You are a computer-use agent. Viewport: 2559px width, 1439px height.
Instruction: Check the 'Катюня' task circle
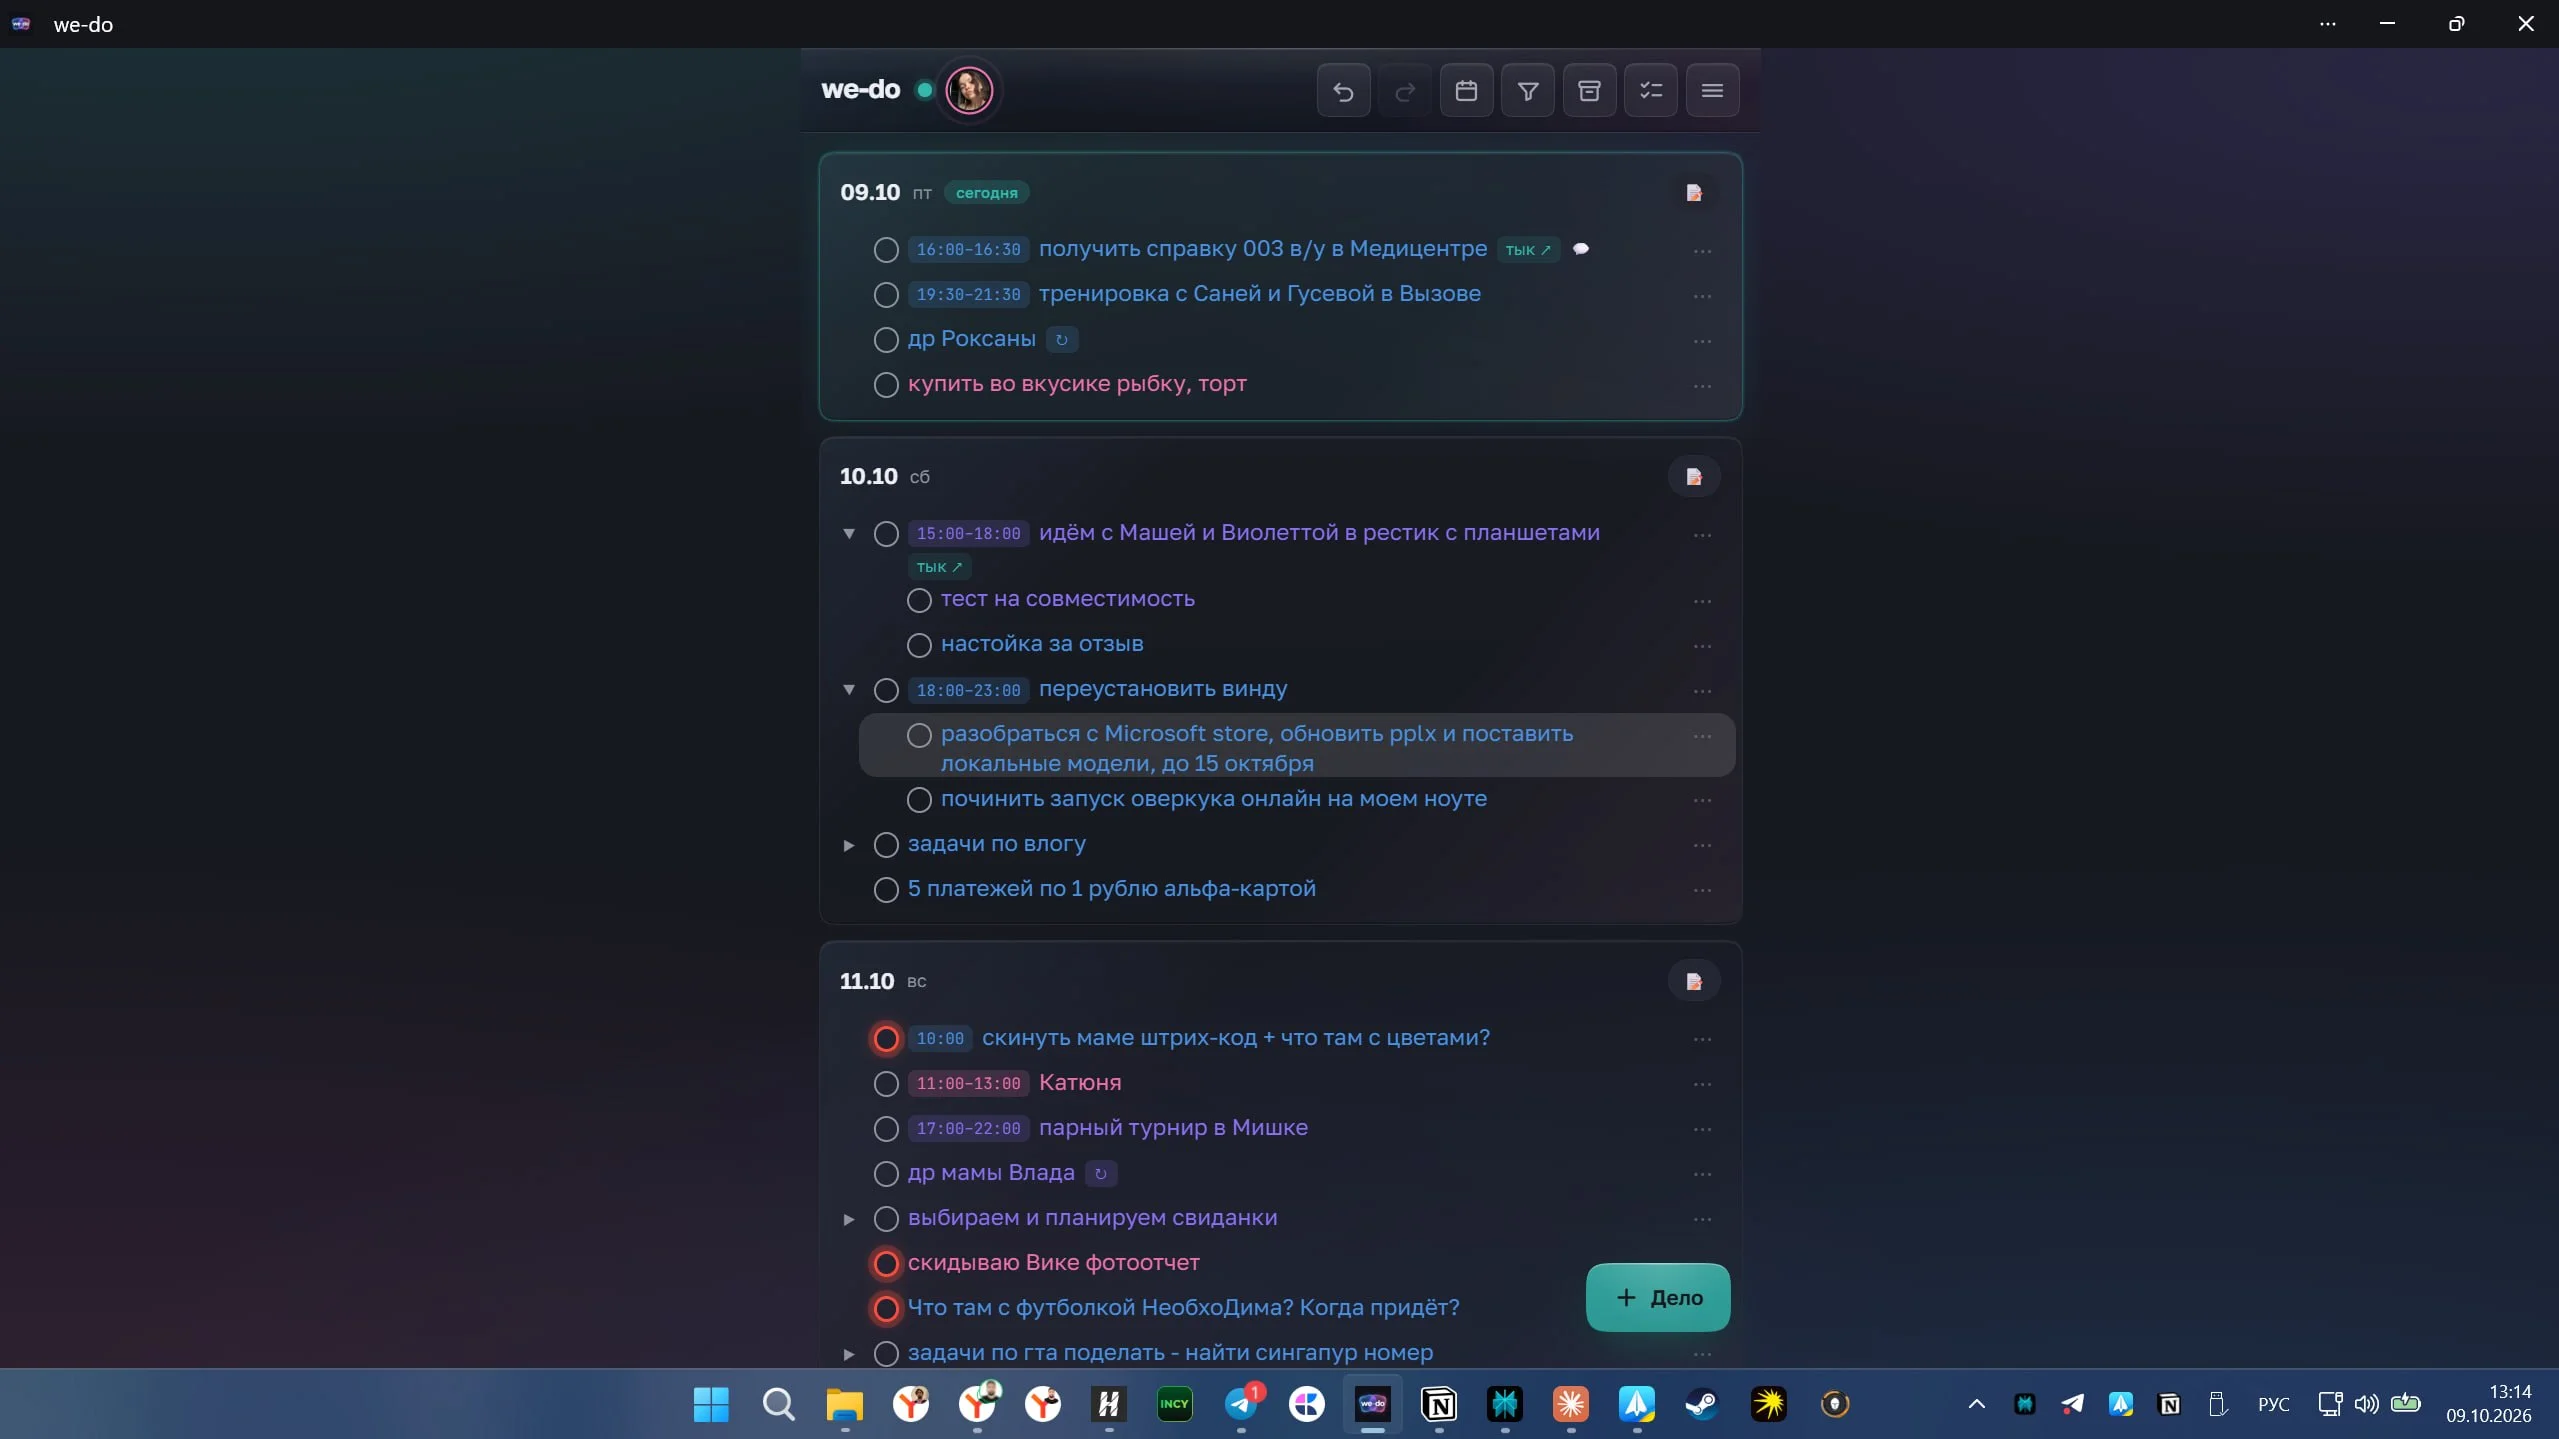[x=886, y=1084]
